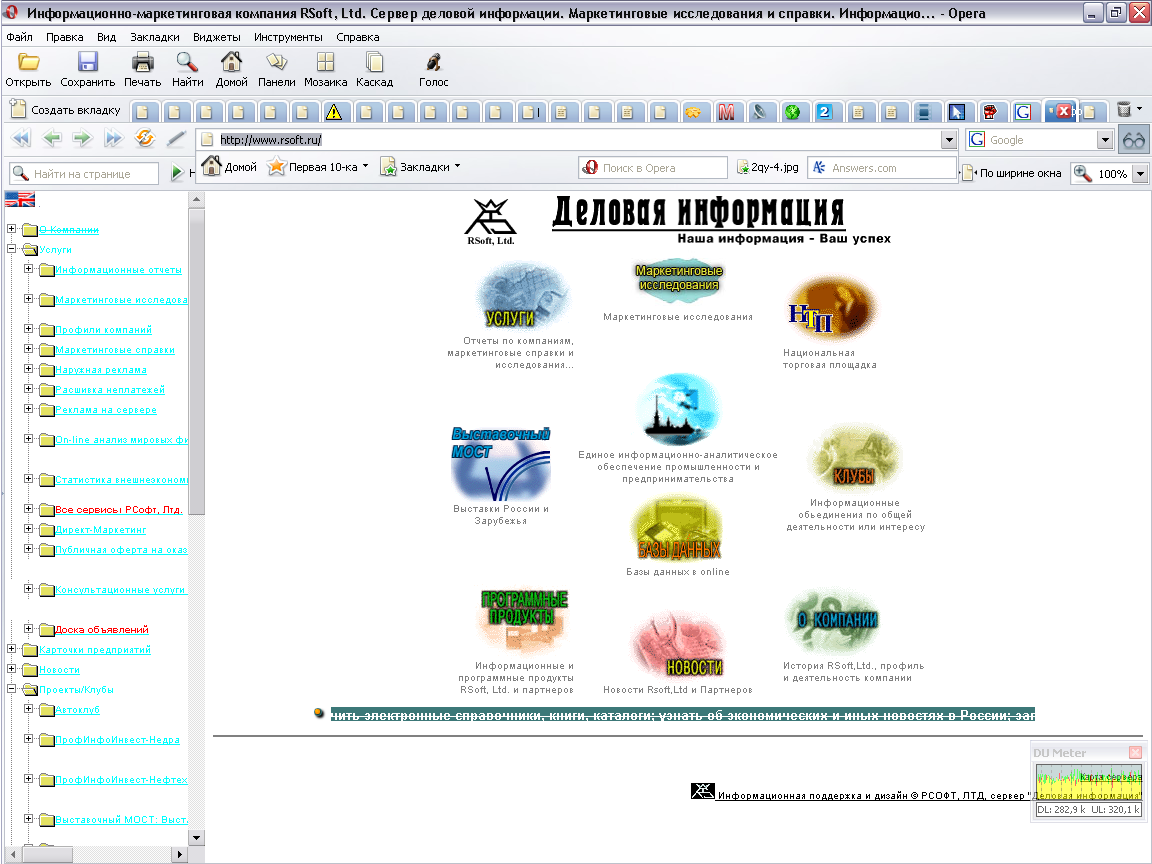1152x864 pixels.
Task: Click the НОВОСТИ image button
Action: 679,644
